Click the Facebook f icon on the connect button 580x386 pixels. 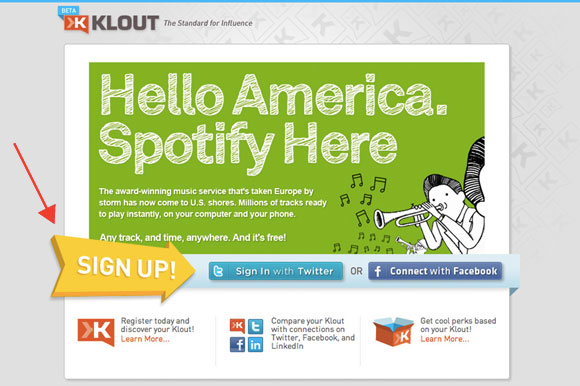tap(377, 271)
